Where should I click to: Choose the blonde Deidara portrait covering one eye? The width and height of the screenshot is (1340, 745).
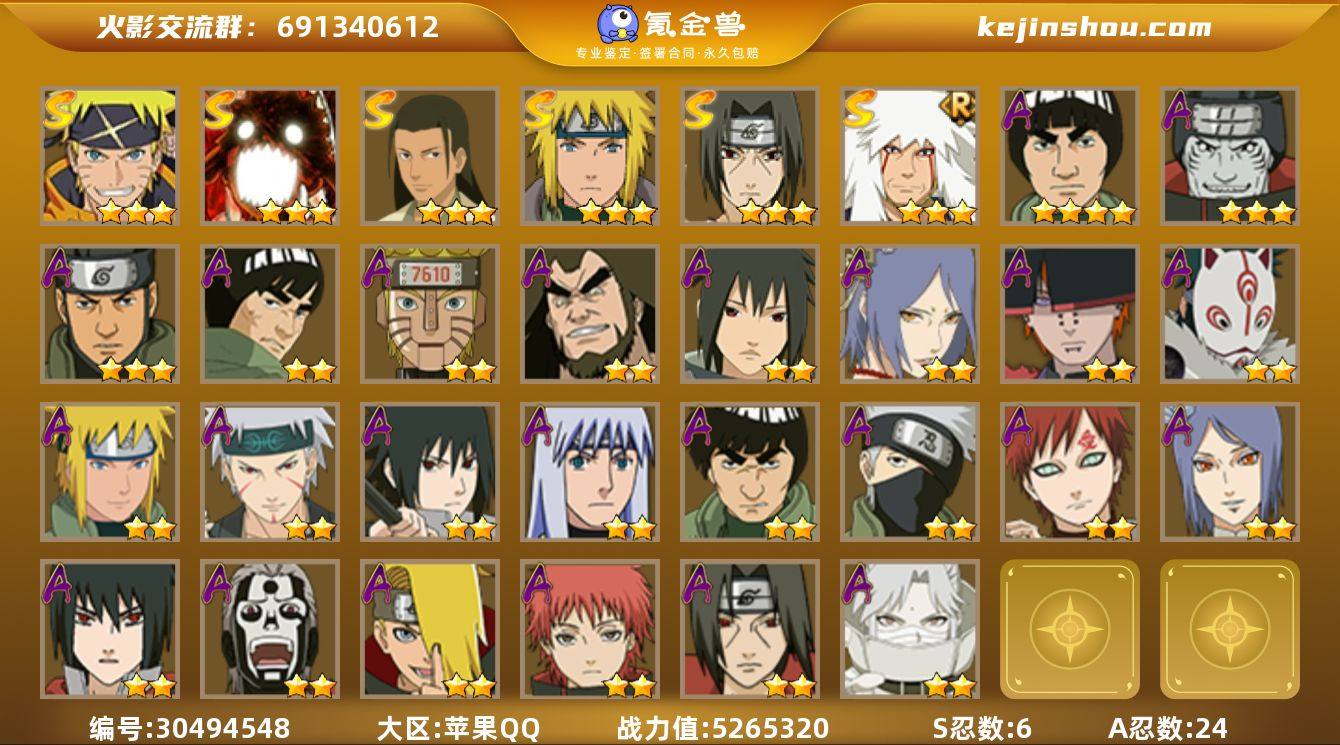tap(430, 629)
